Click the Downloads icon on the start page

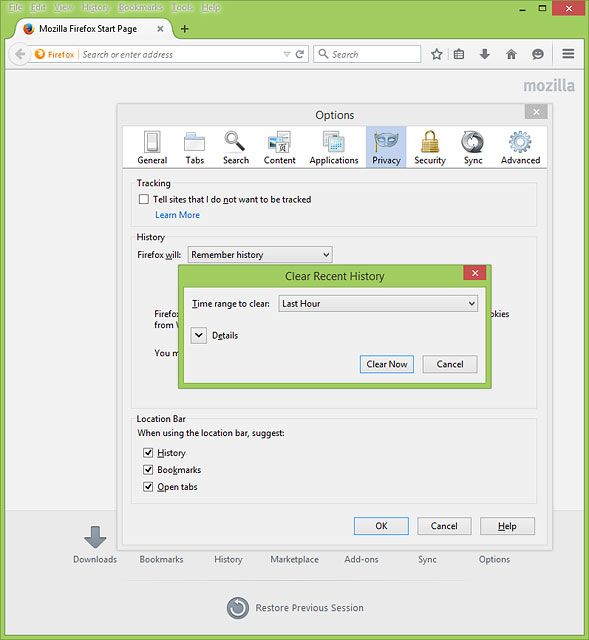tap(95, 537)
